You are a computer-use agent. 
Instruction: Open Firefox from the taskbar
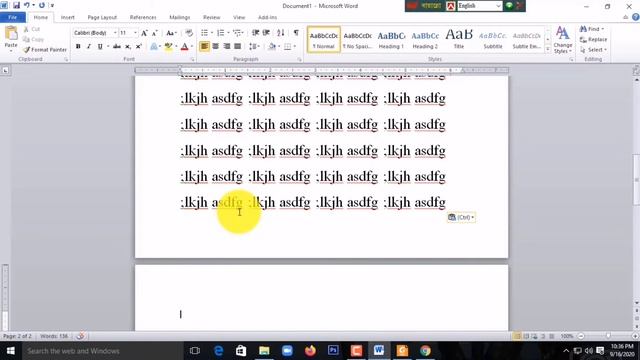tap(310, 351)
